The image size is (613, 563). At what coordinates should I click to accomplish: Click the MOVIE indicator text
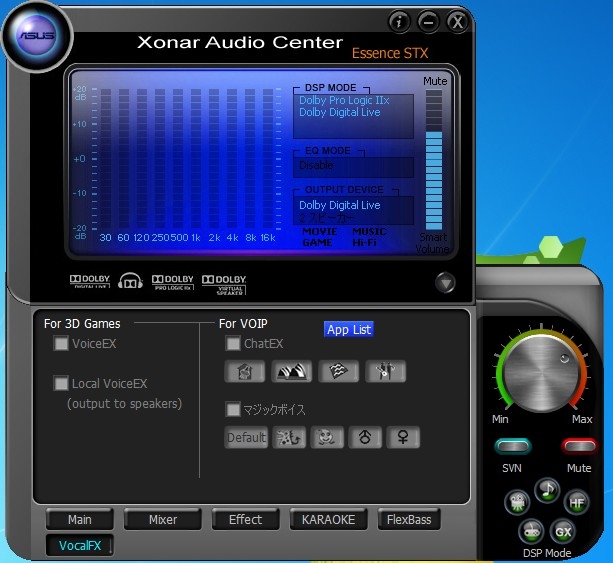pyautogui.click(x=320, y=231)
